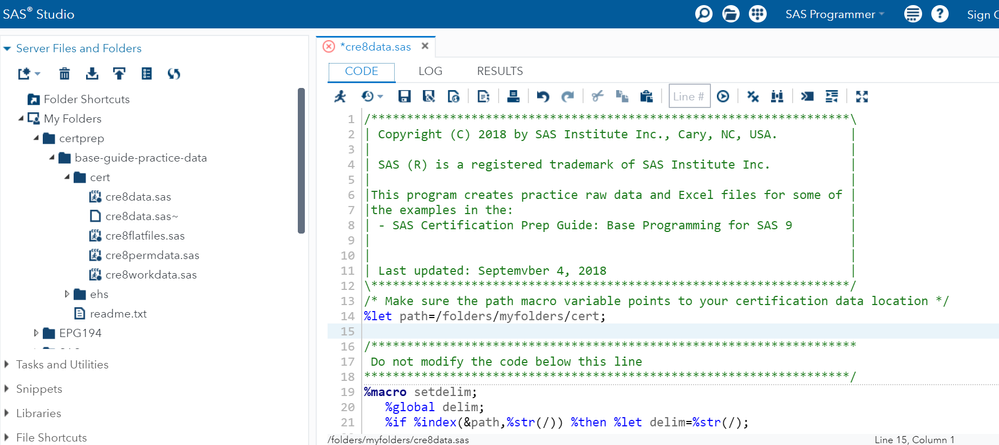Open the new options grid icon in header

757,14
